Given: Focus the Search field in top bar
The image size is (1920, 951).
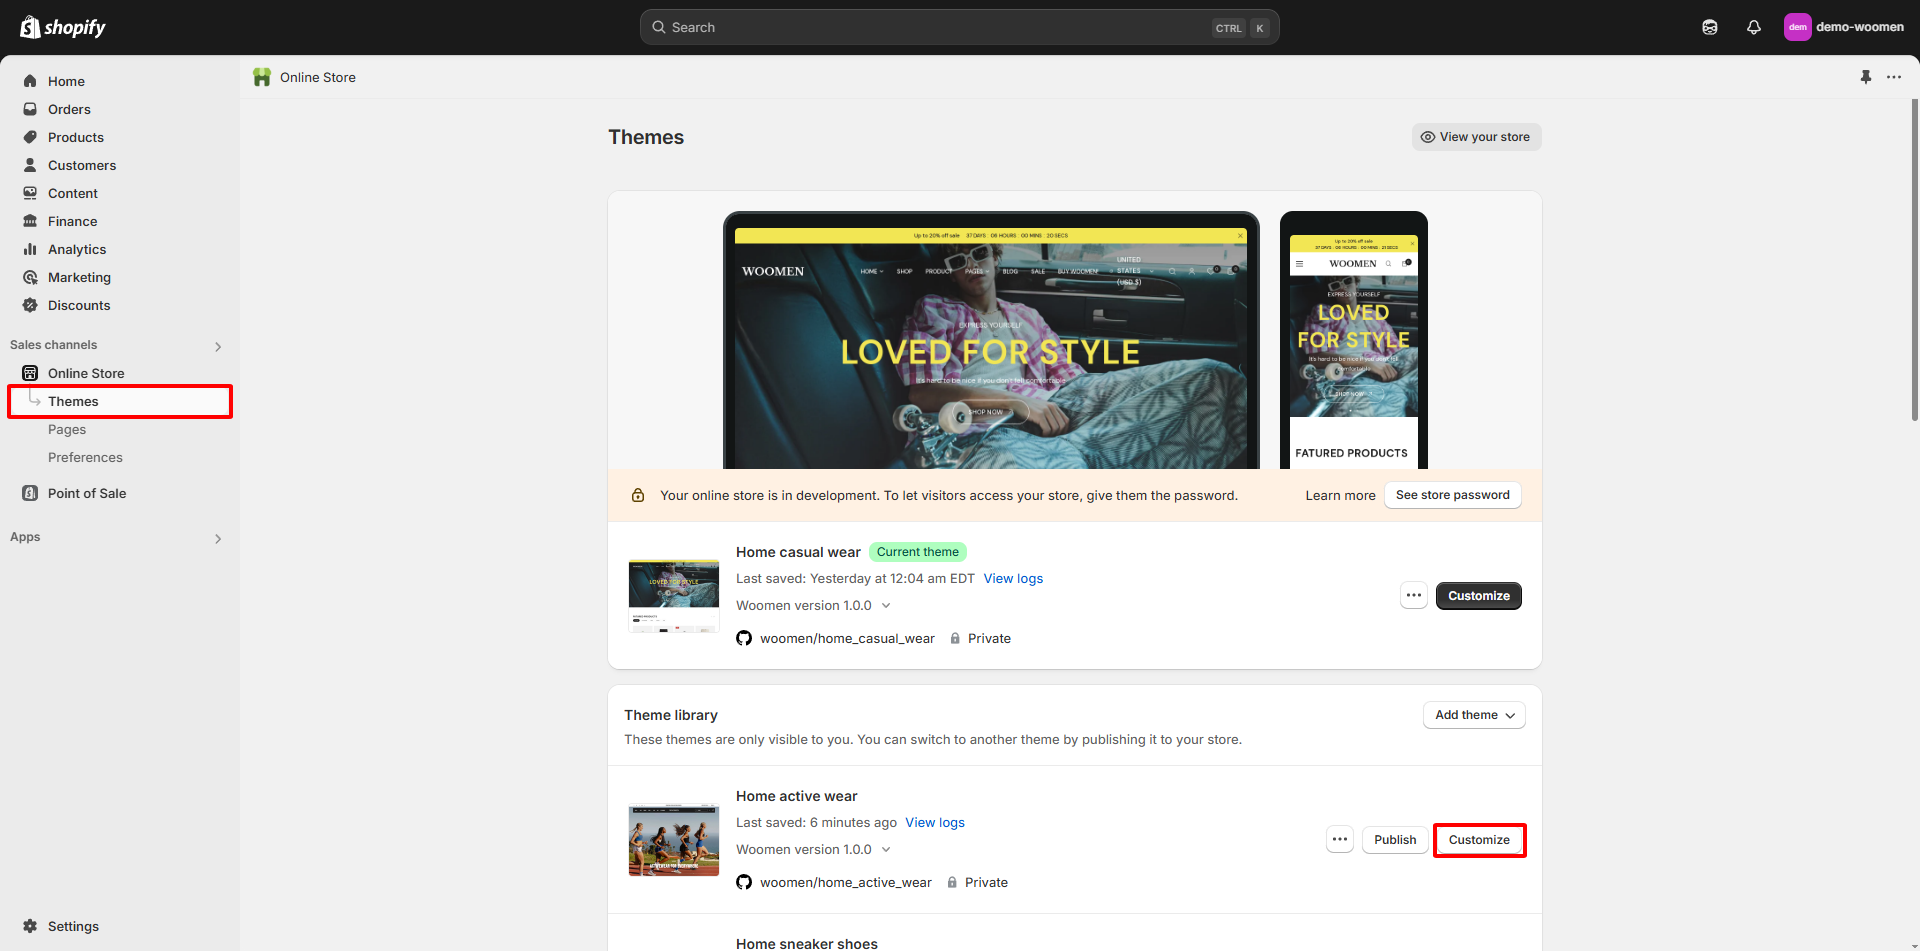Looking at the screenshot, I should pos(940,27).
